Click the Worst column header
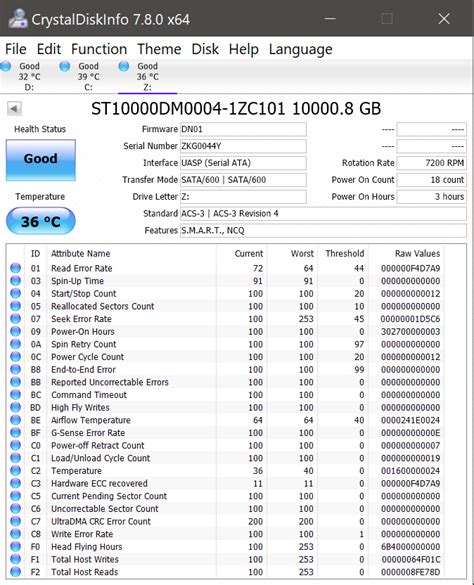Screen dimensions: 474x585 pos(302,254)
